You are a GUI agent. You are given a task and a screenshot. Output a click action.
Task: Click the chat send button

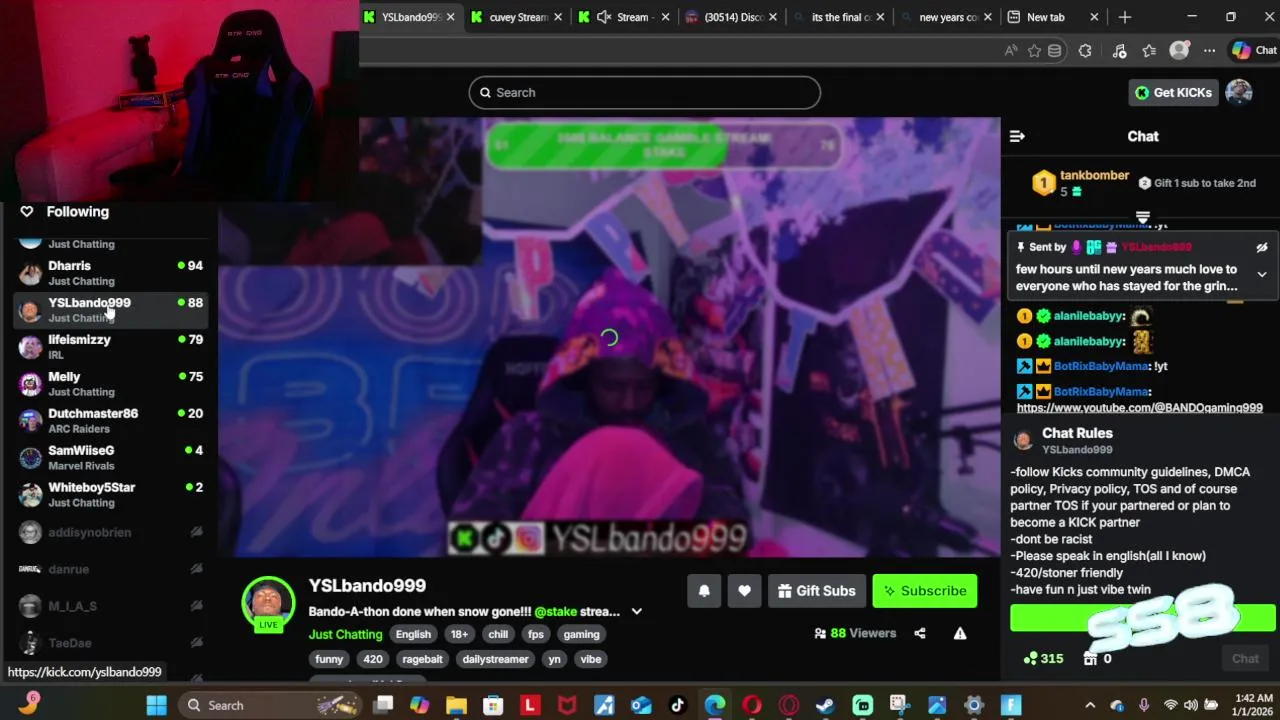point(1245,658)
